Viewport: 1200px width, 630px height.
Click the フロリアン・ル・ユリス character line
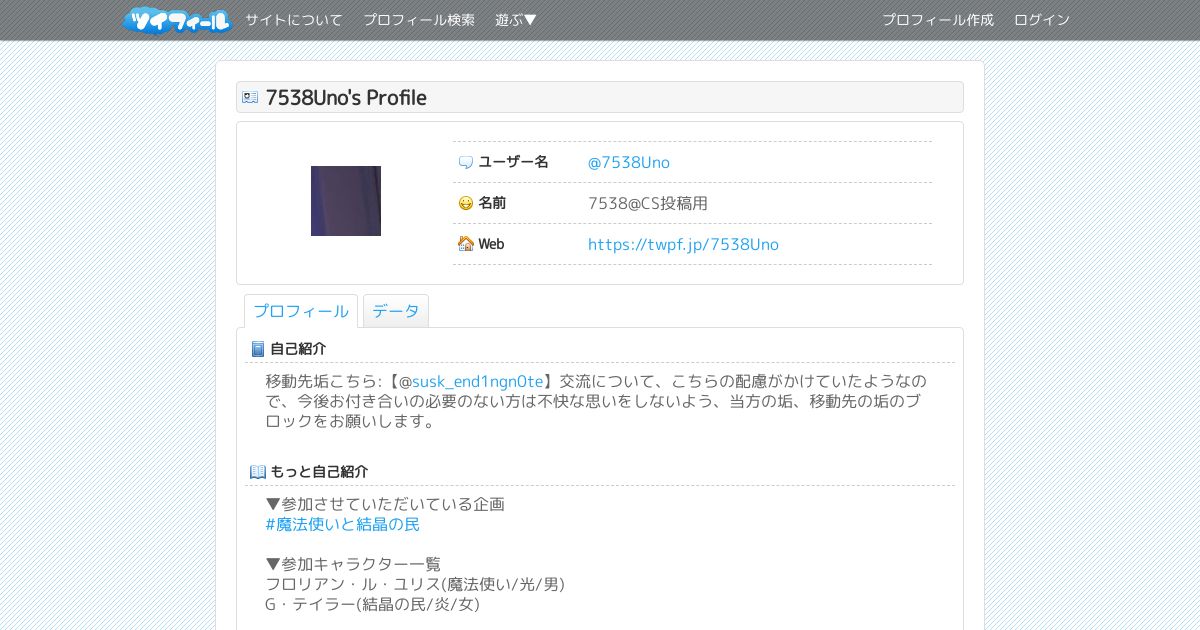pos(416,584)
